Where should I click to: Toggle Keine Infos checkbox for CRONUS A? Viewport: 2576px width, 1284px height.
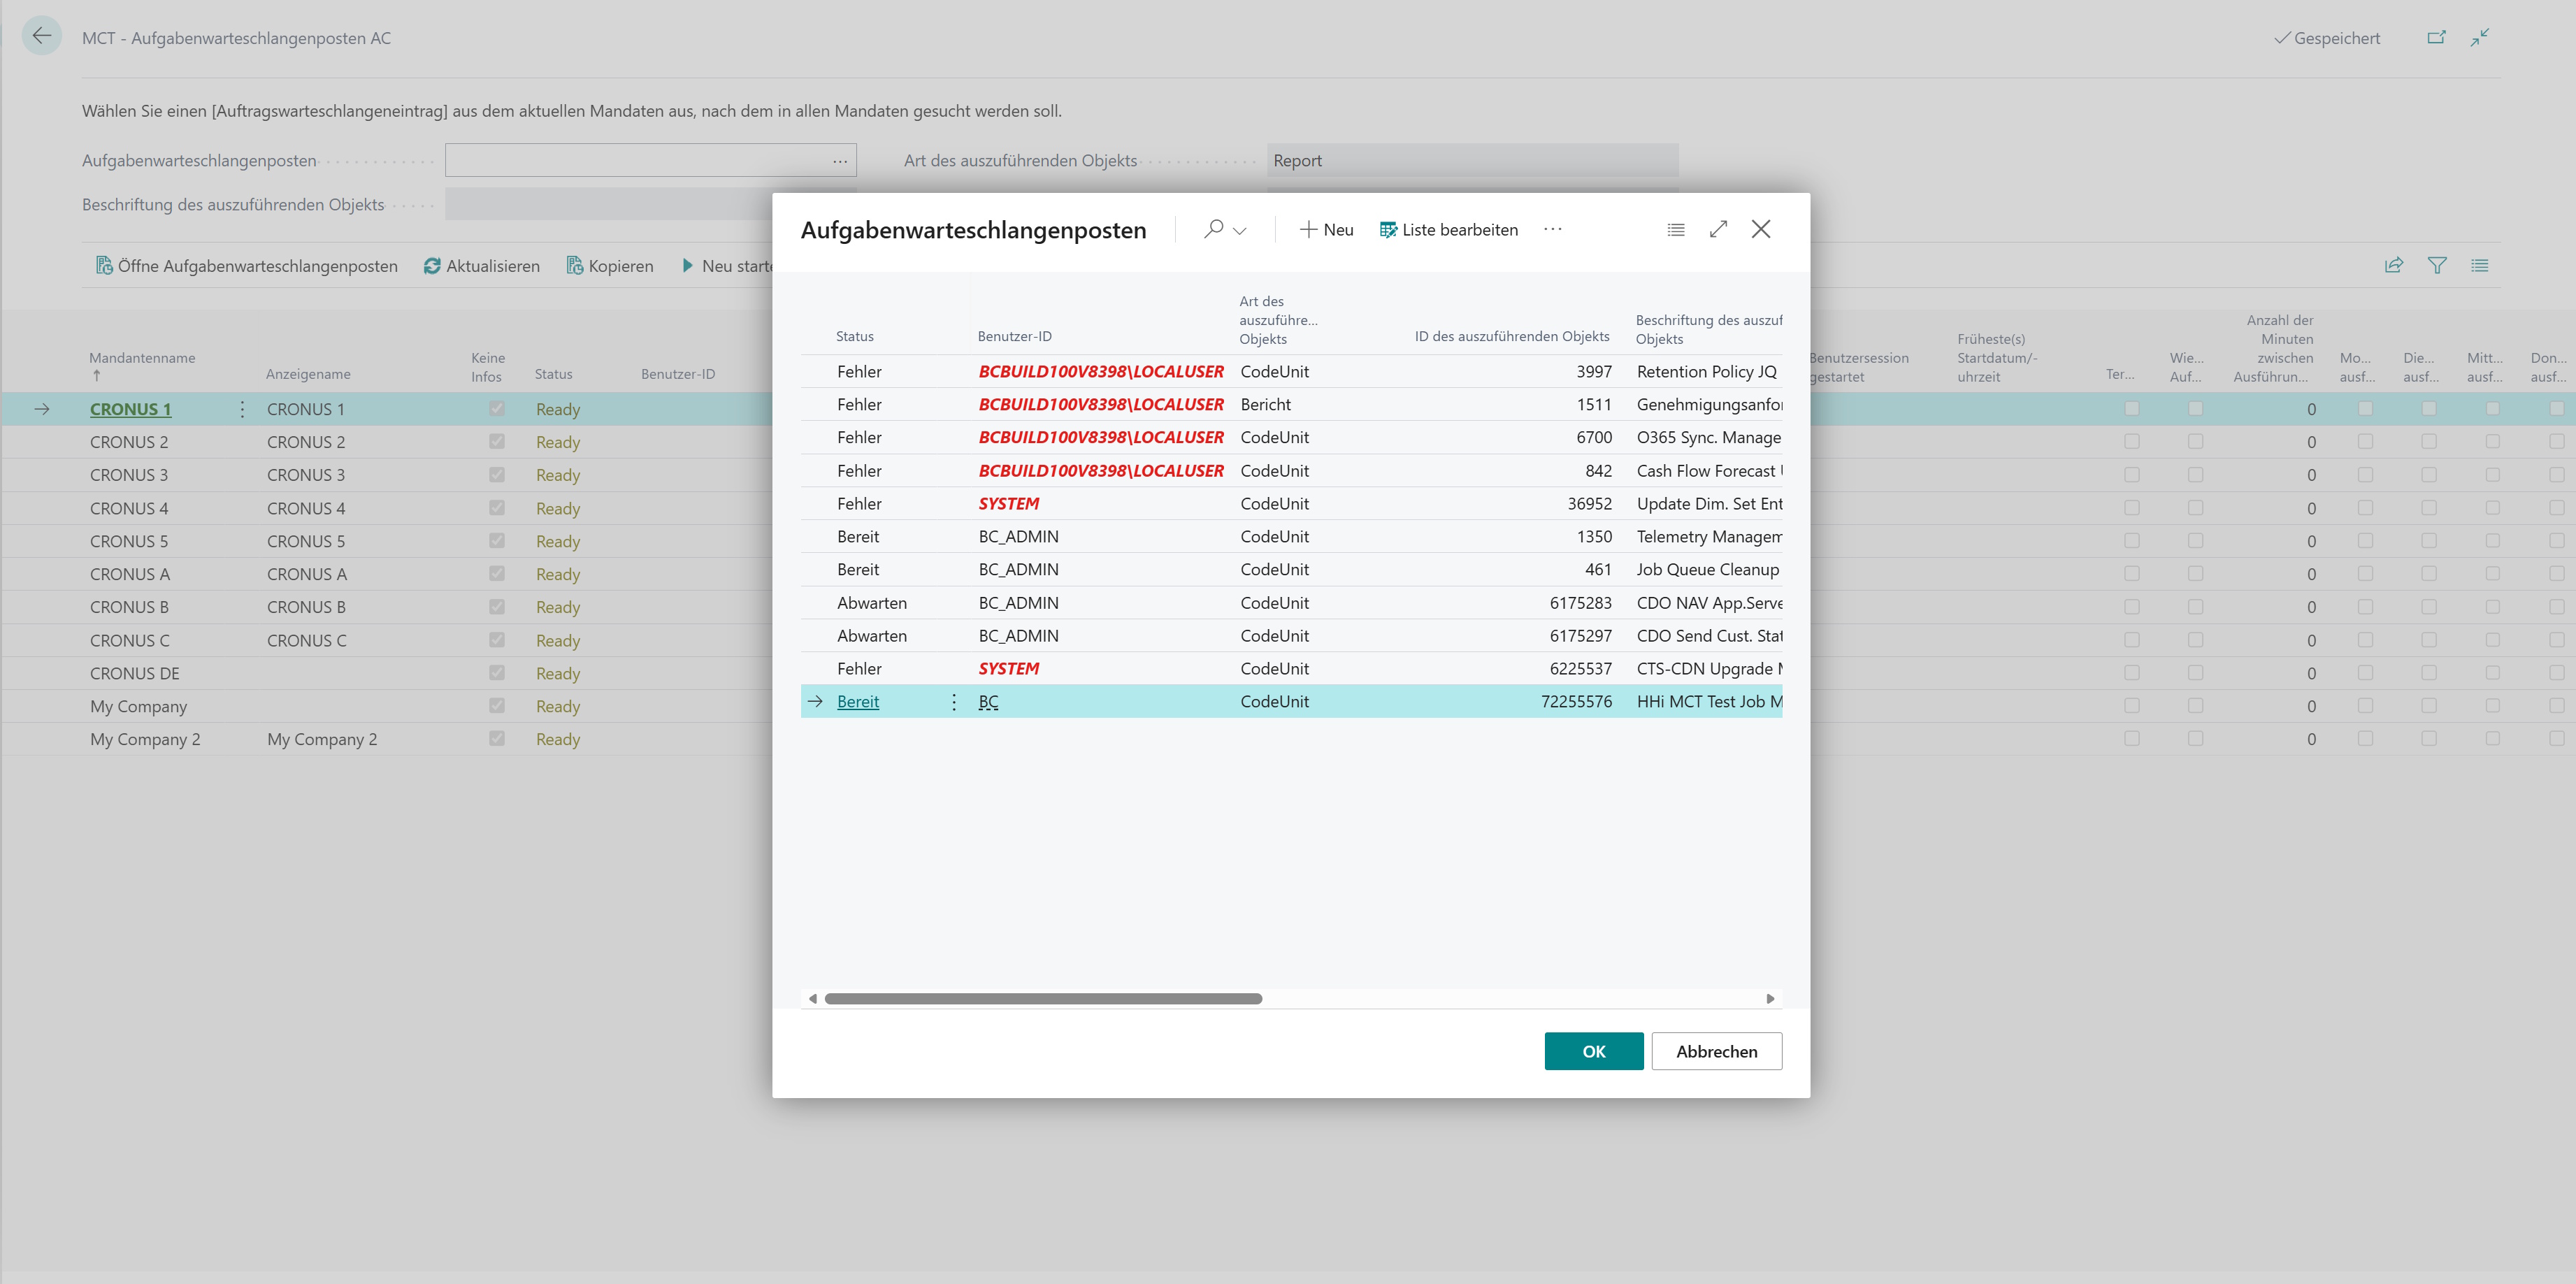tap(496, 573)
